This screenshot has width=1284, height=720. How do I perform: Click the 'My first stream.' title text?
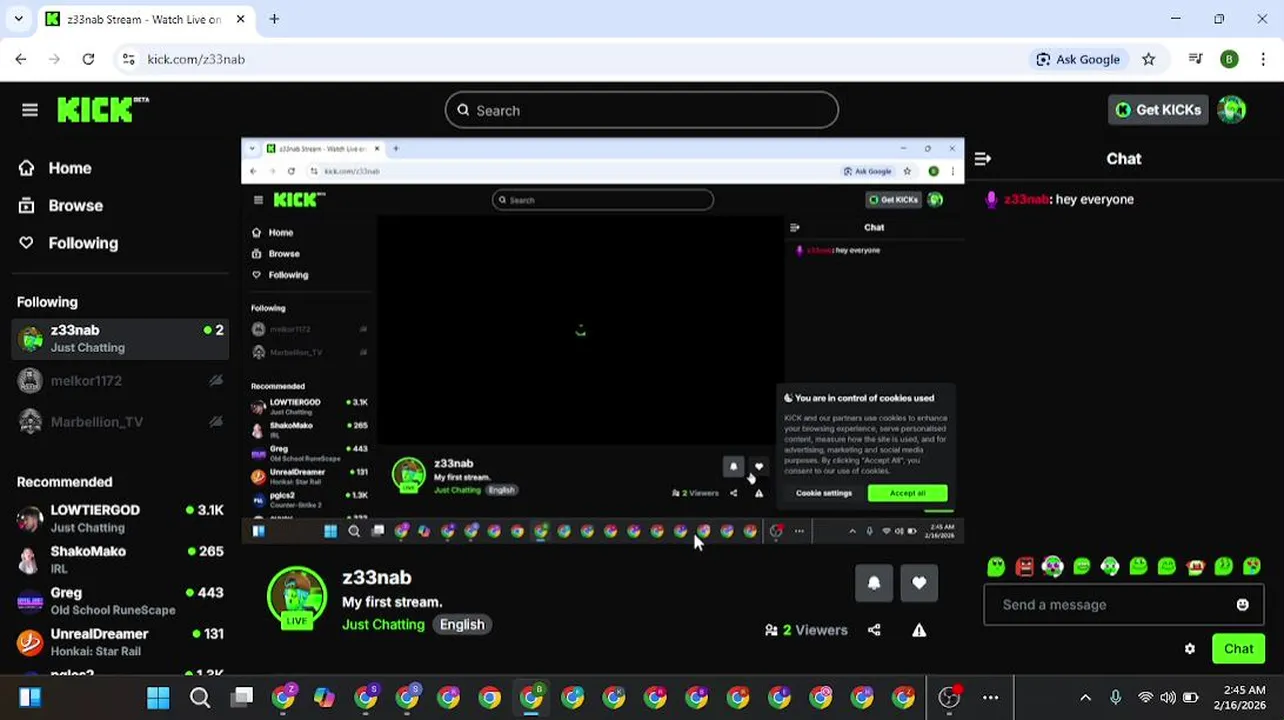tap(392, 602)
